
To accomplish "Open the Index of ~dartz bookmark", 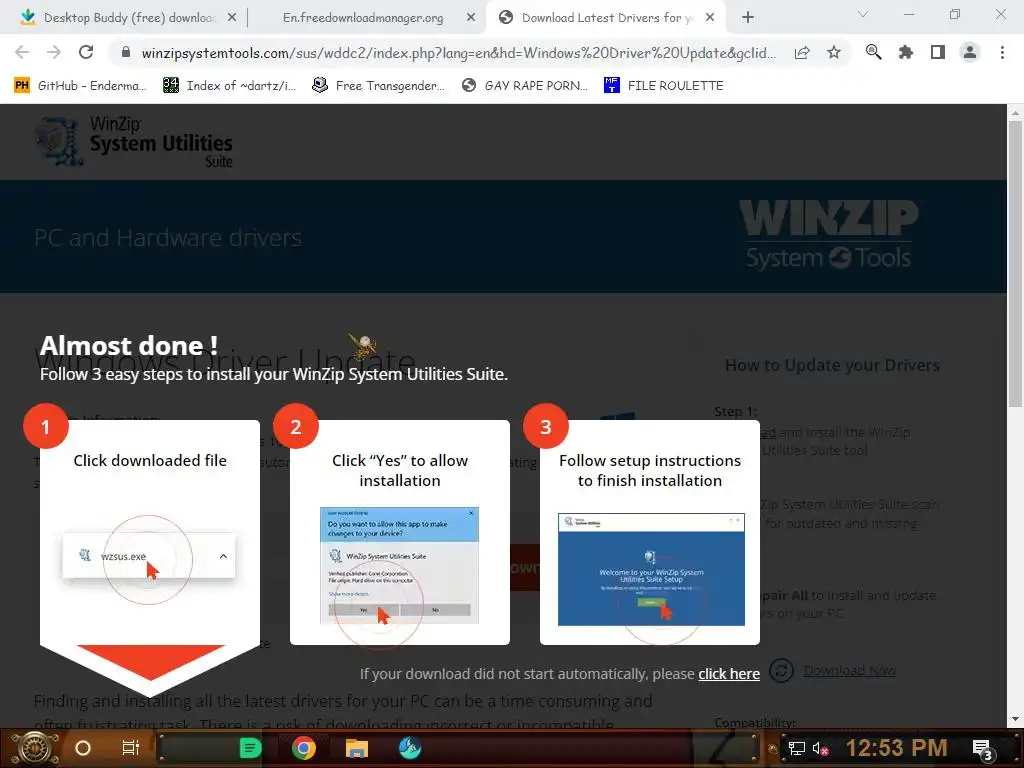I will coord(229,86).
